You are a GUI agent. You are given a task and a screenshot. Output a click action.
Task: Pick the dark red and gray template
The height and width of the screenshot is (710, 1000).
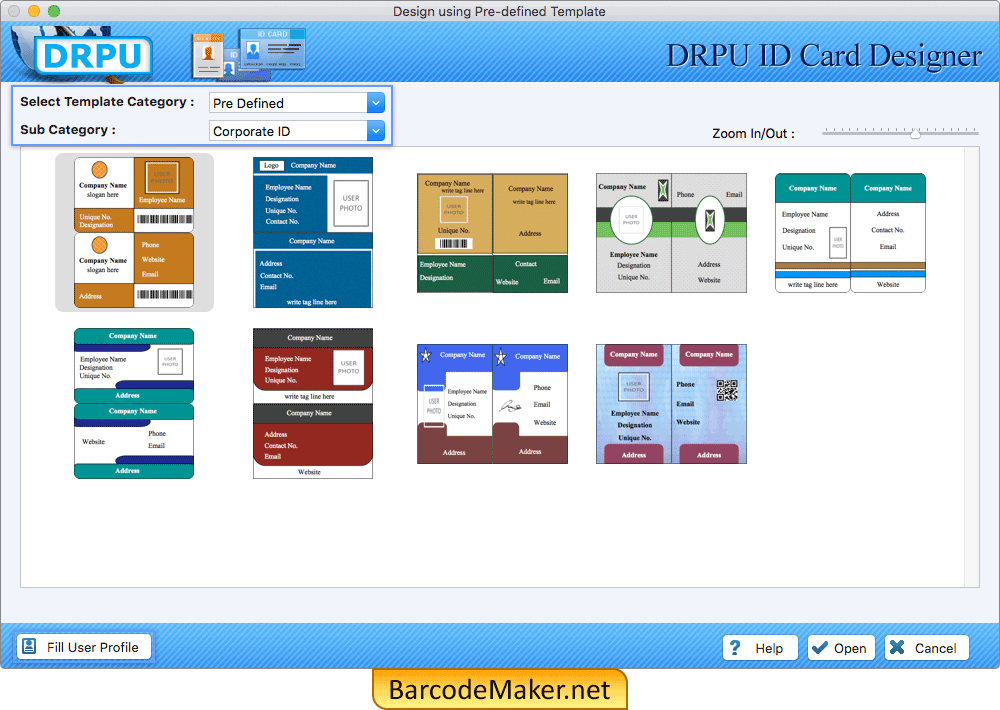coord(312,404)
